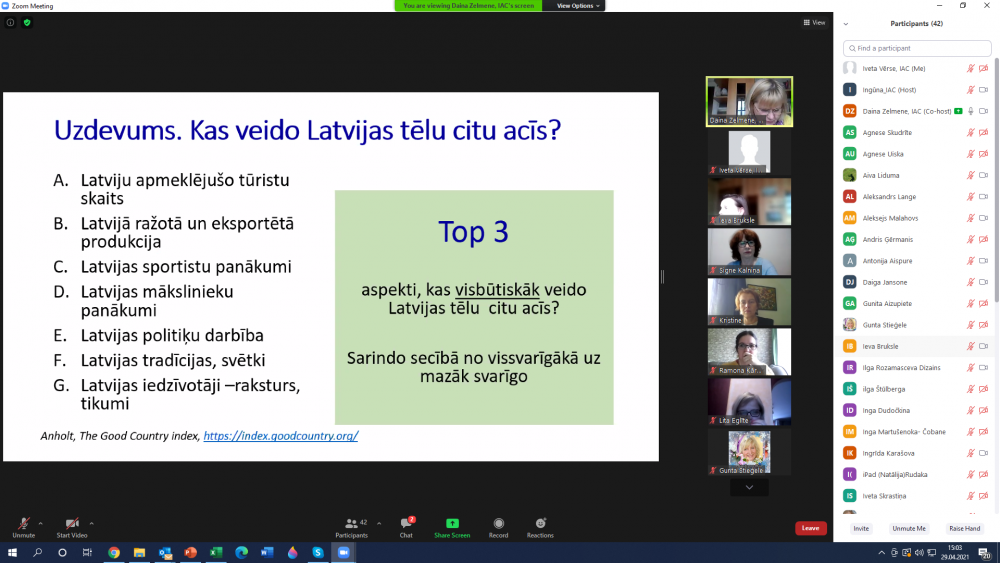Open the Reactions emoji icon

(x=540, y=524)
